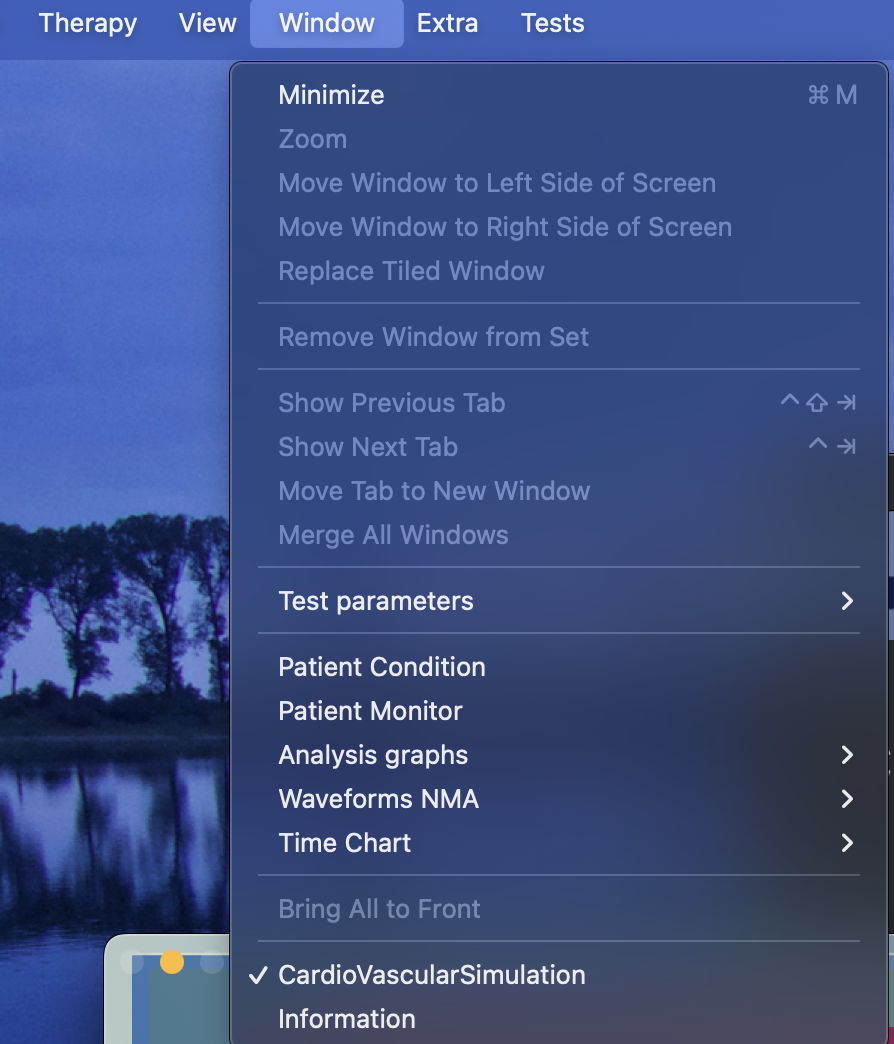Open the Extra menu
This screenshot has width=894, height=1044.
pyautogui.click(x=447, y=23)
